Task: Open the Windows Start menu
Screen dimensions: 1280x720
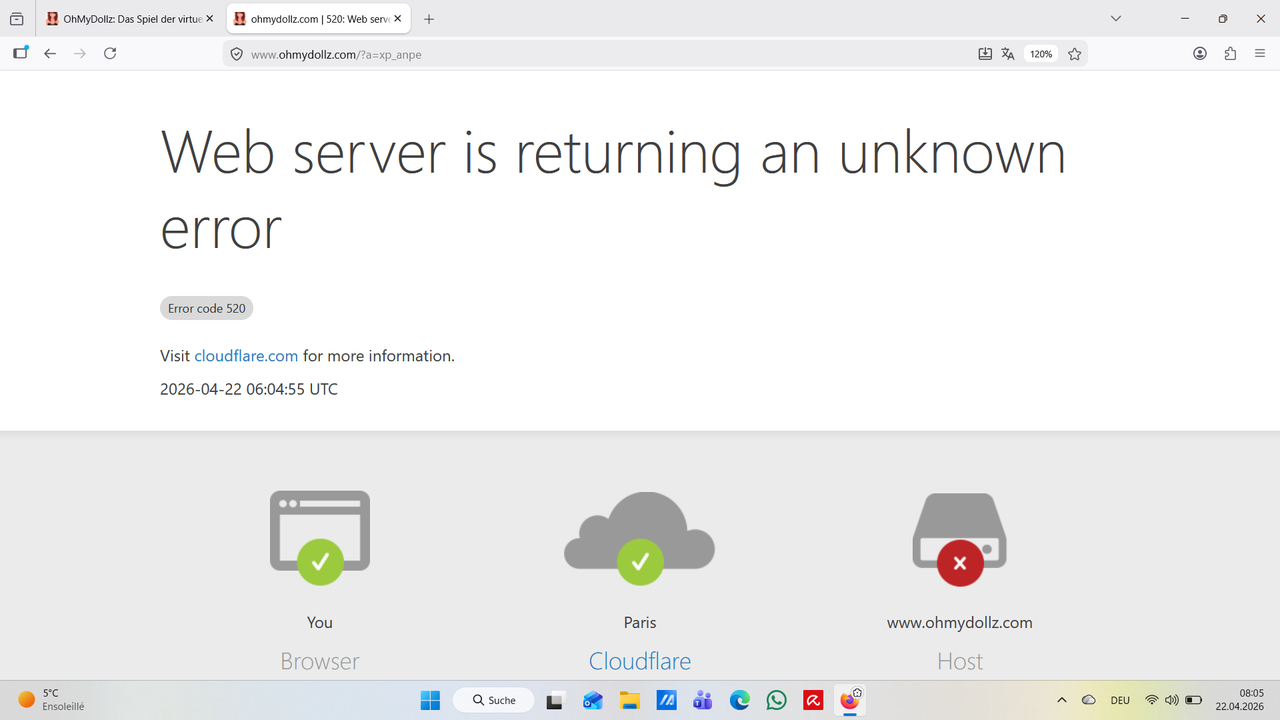Action: click(430, 700)
